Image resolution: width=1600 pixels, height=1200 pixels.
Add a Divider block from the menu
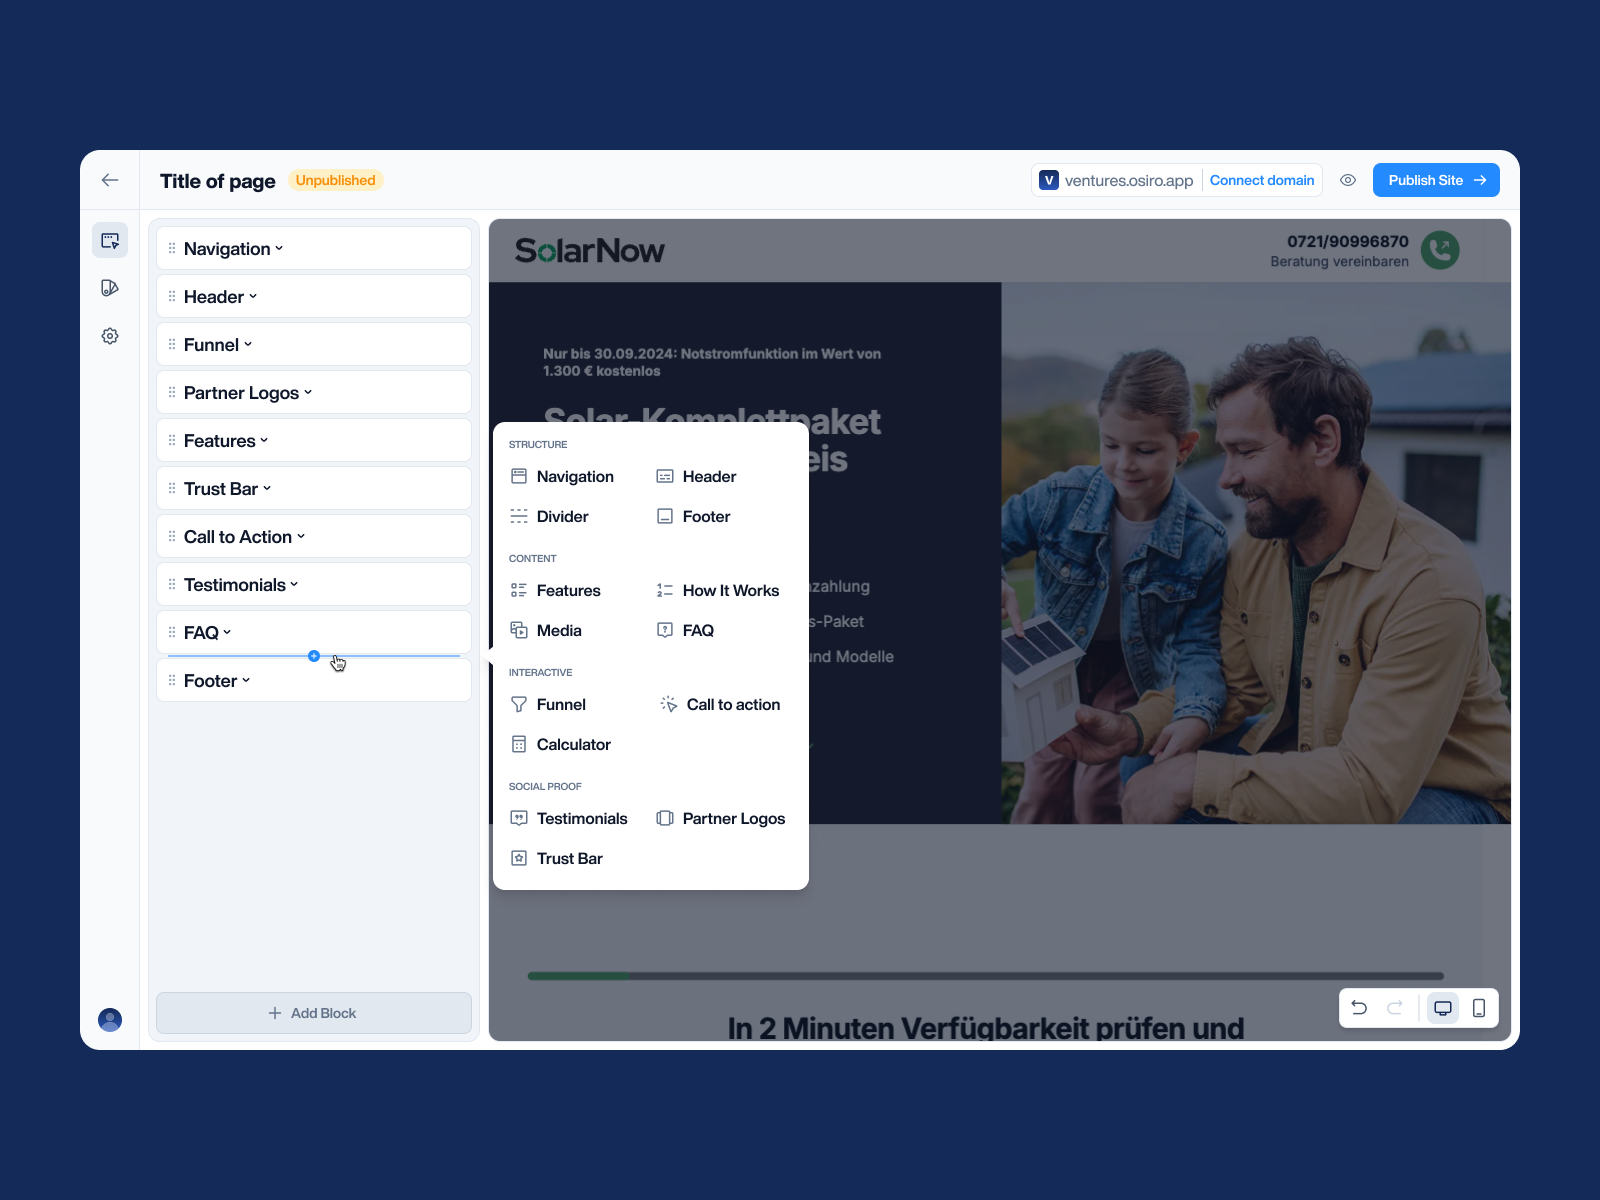click(x=549, y=516)
